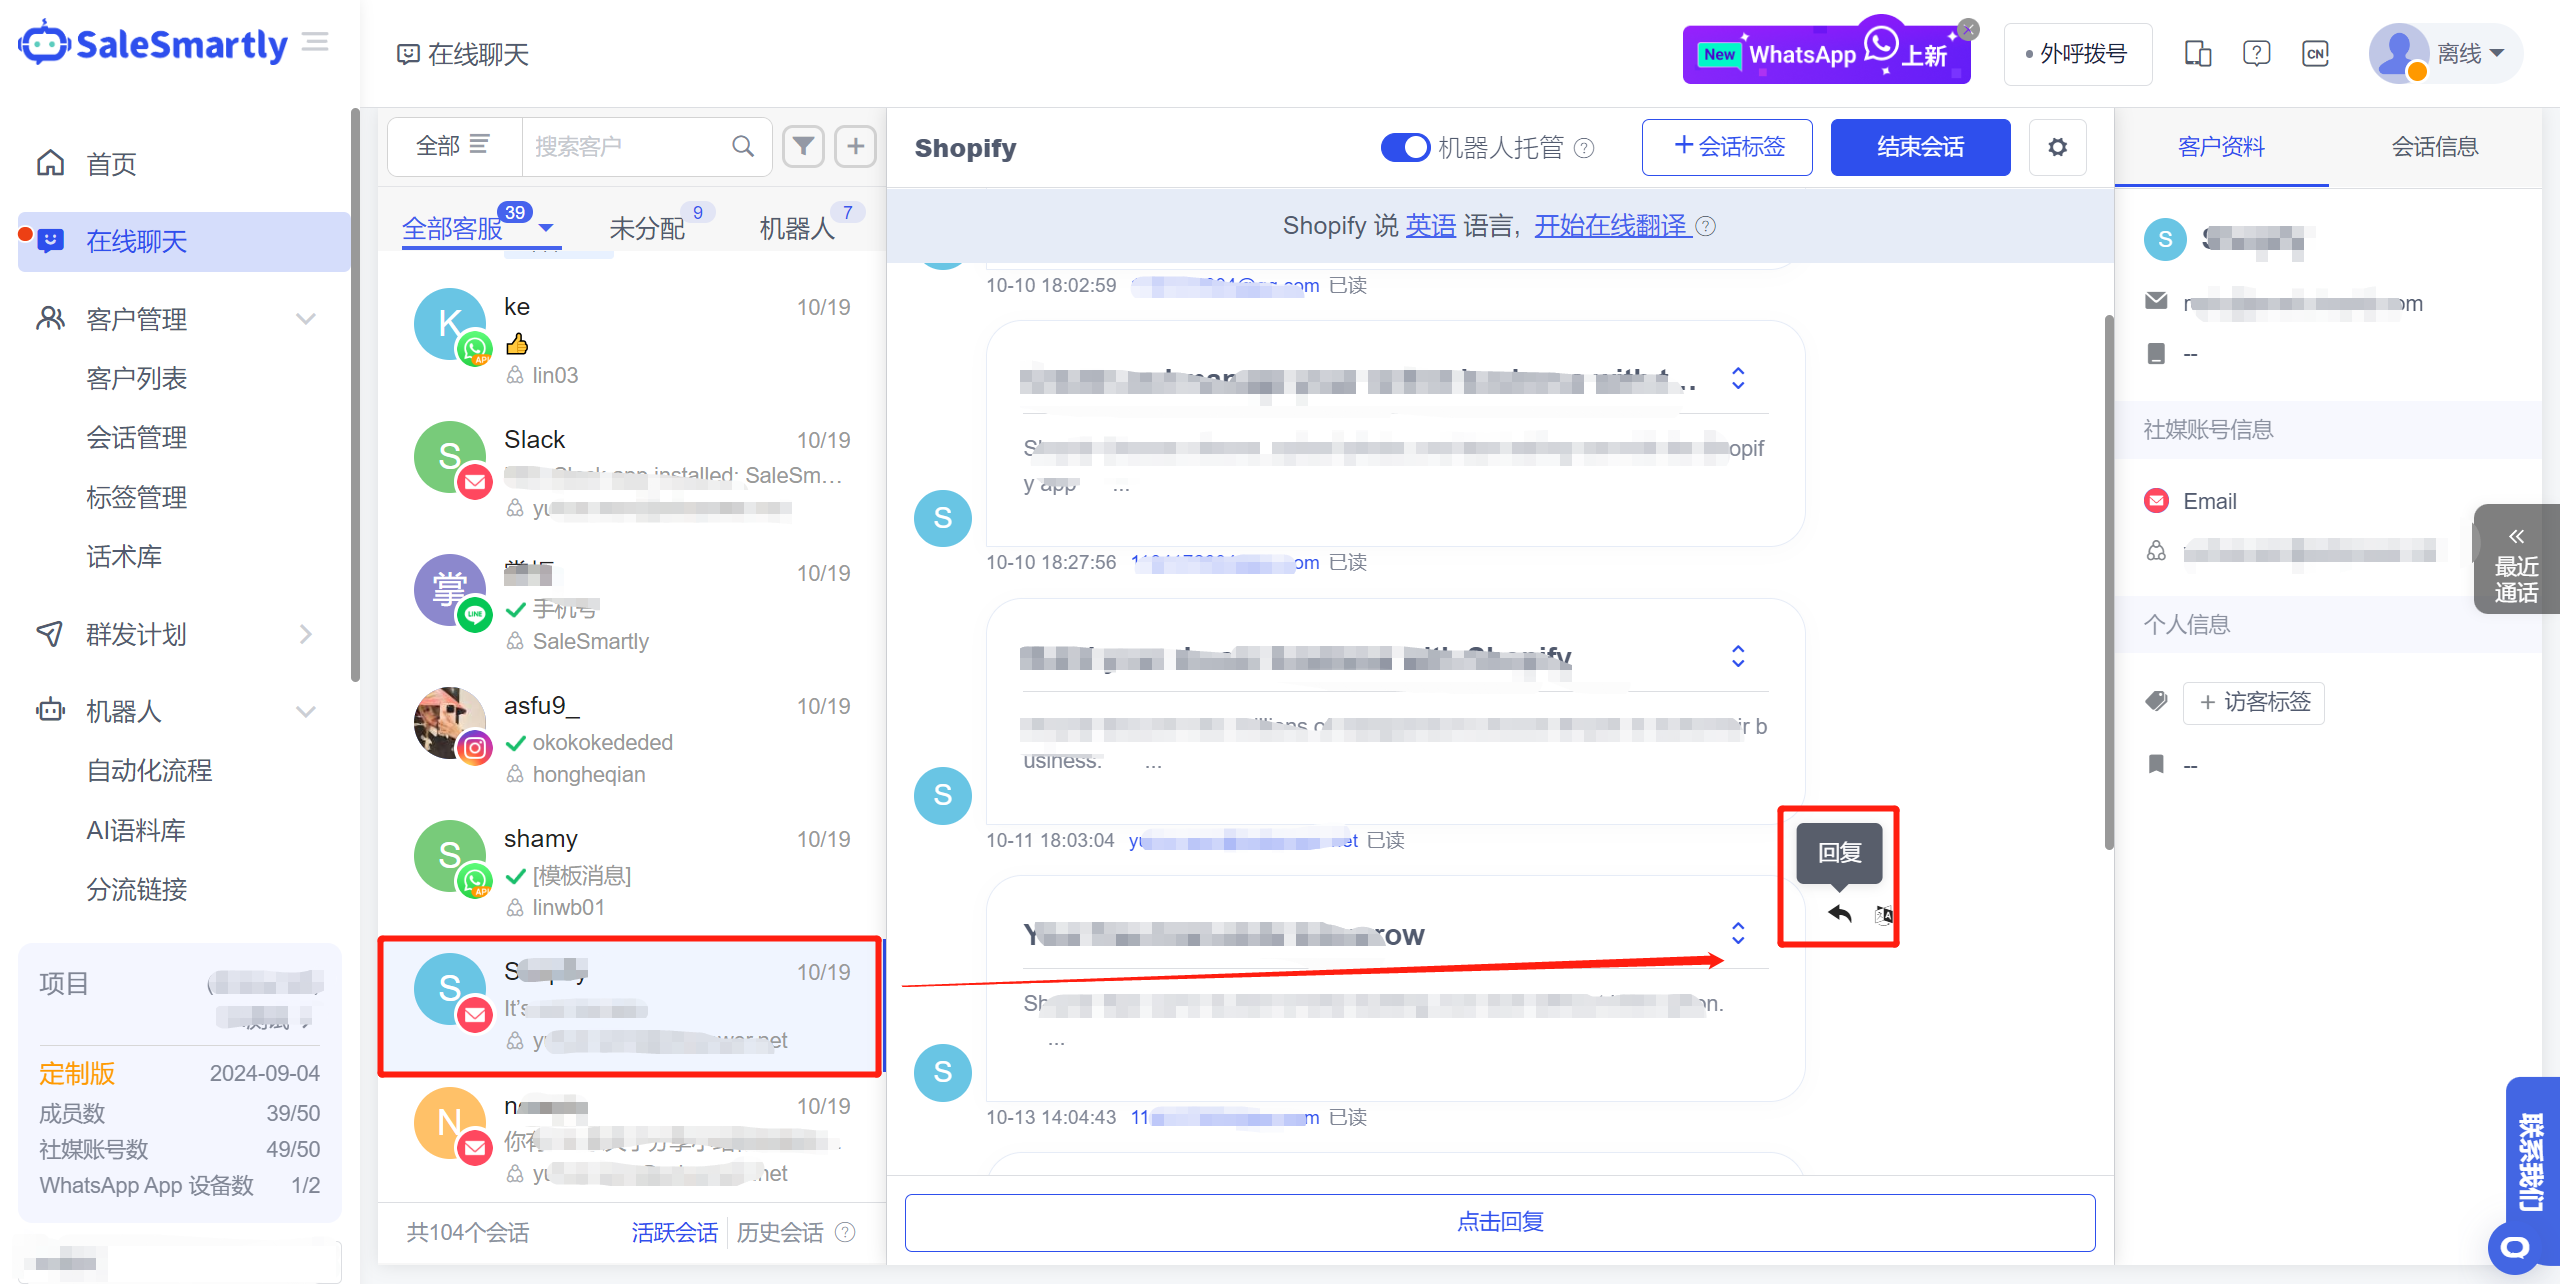Collapse the sidebar with hamburger icon

pyautogui.click(x=316, y=42)
